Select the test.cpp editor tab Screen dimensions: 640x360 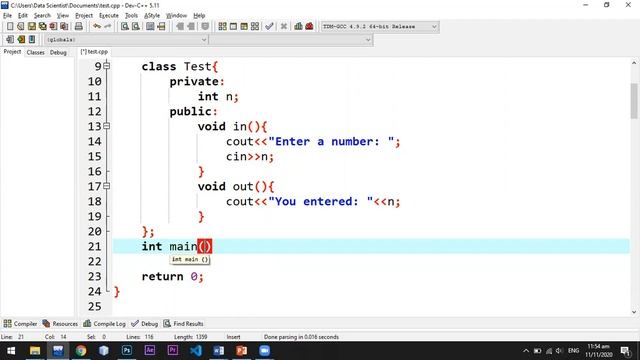[x=94, y=52]
